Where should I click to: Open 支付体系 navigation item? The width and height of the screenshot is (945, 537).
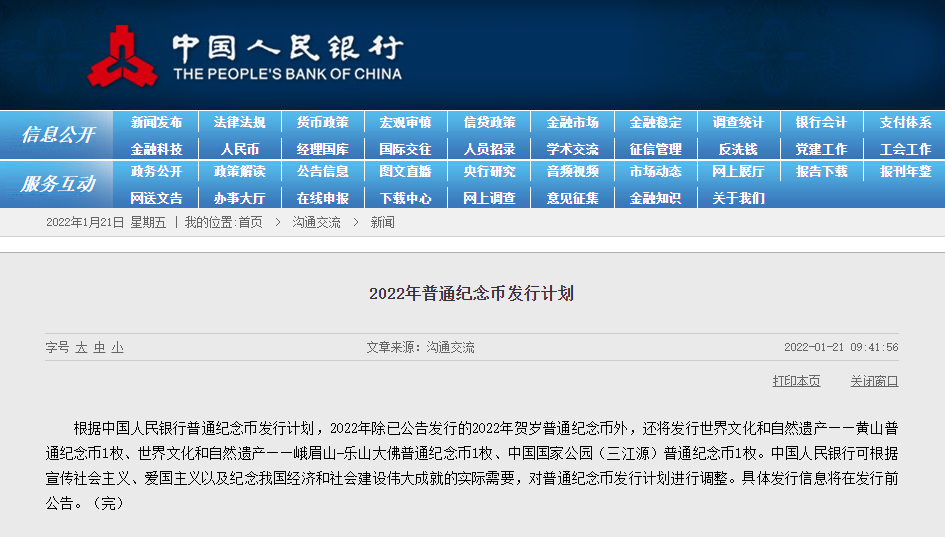click(905, 122)
